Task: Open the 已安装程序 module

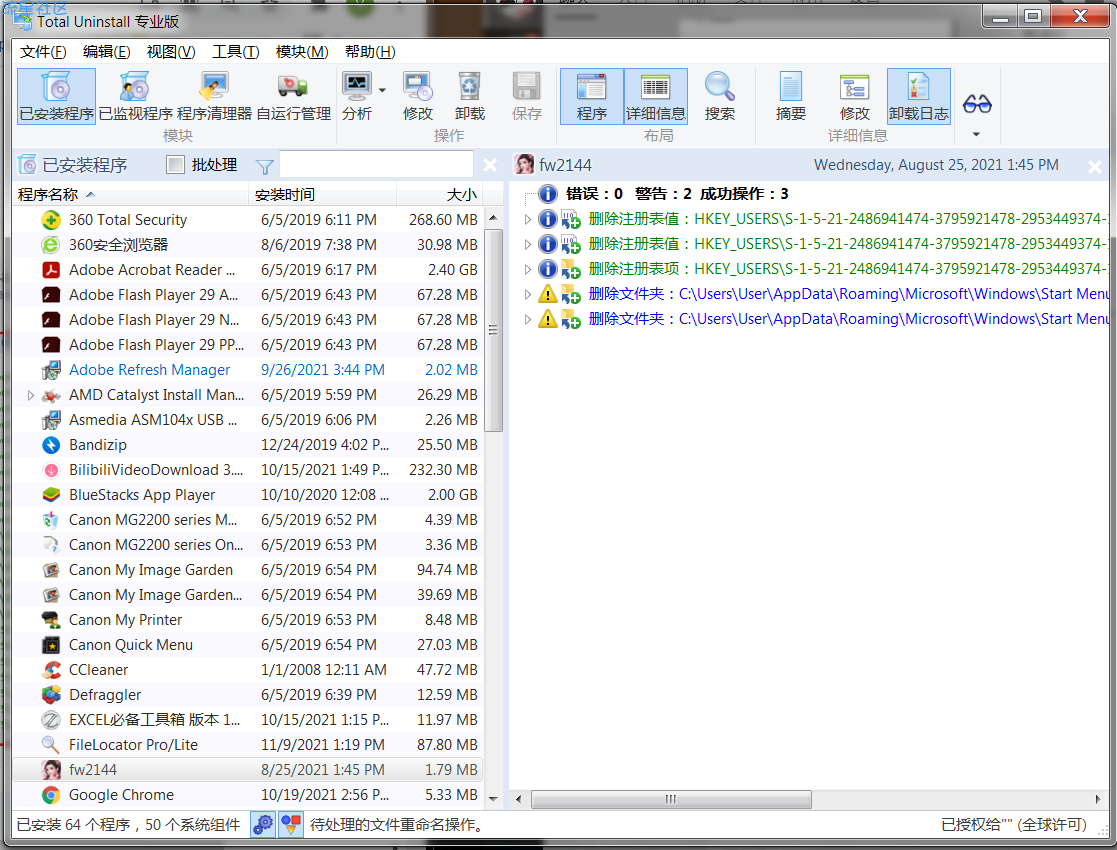Action: [56, 96]
